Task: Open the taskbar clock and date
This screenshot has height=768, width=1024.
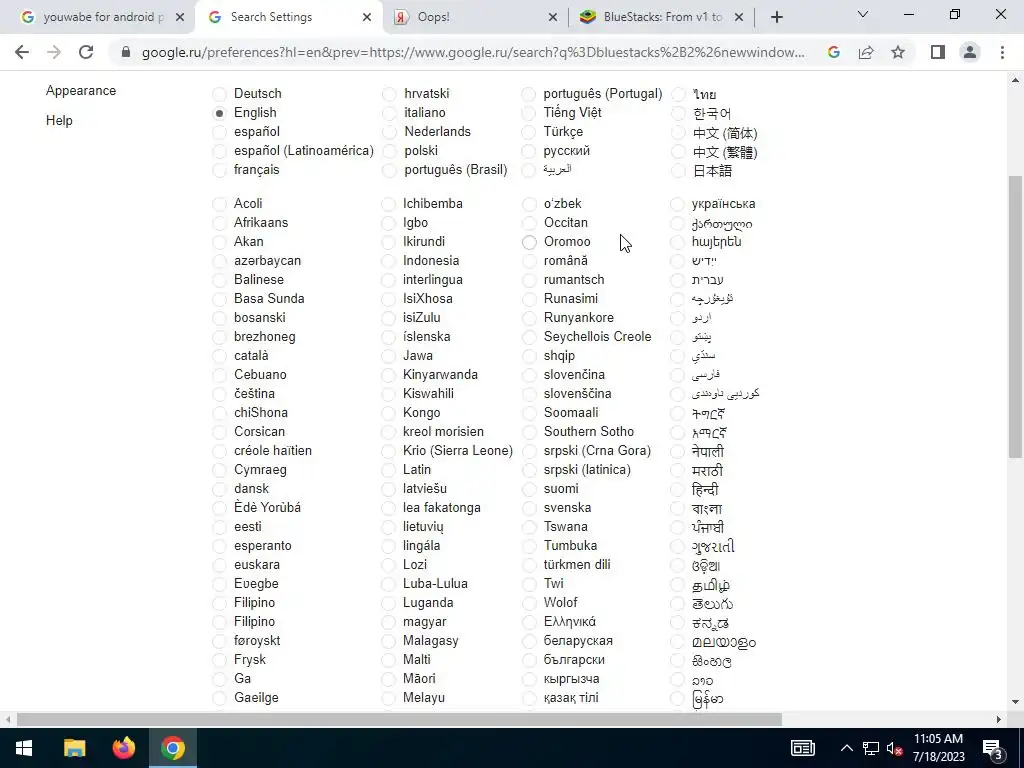Action: pos(938,748)
